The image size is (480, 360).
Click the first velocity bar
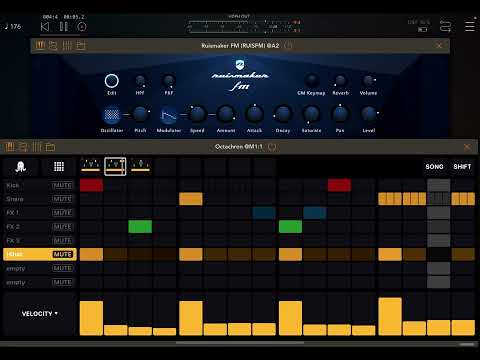click(x=91, y=318)
